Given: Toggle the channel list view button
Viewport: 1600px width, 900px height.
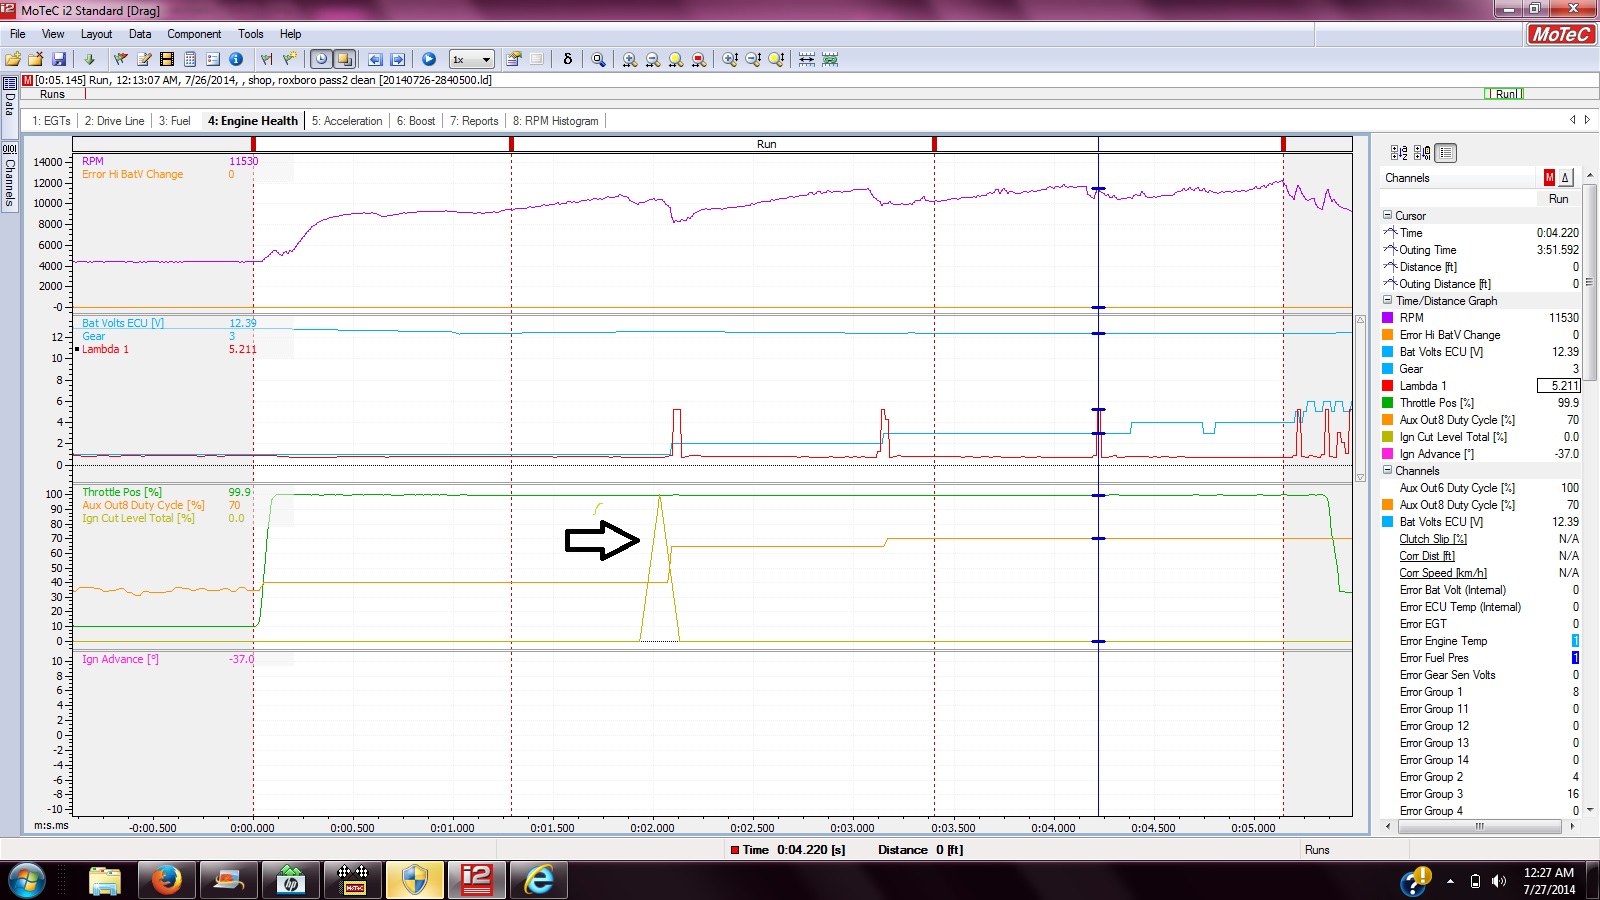Looking at the screenshot, I should (x=1446, y=153).
